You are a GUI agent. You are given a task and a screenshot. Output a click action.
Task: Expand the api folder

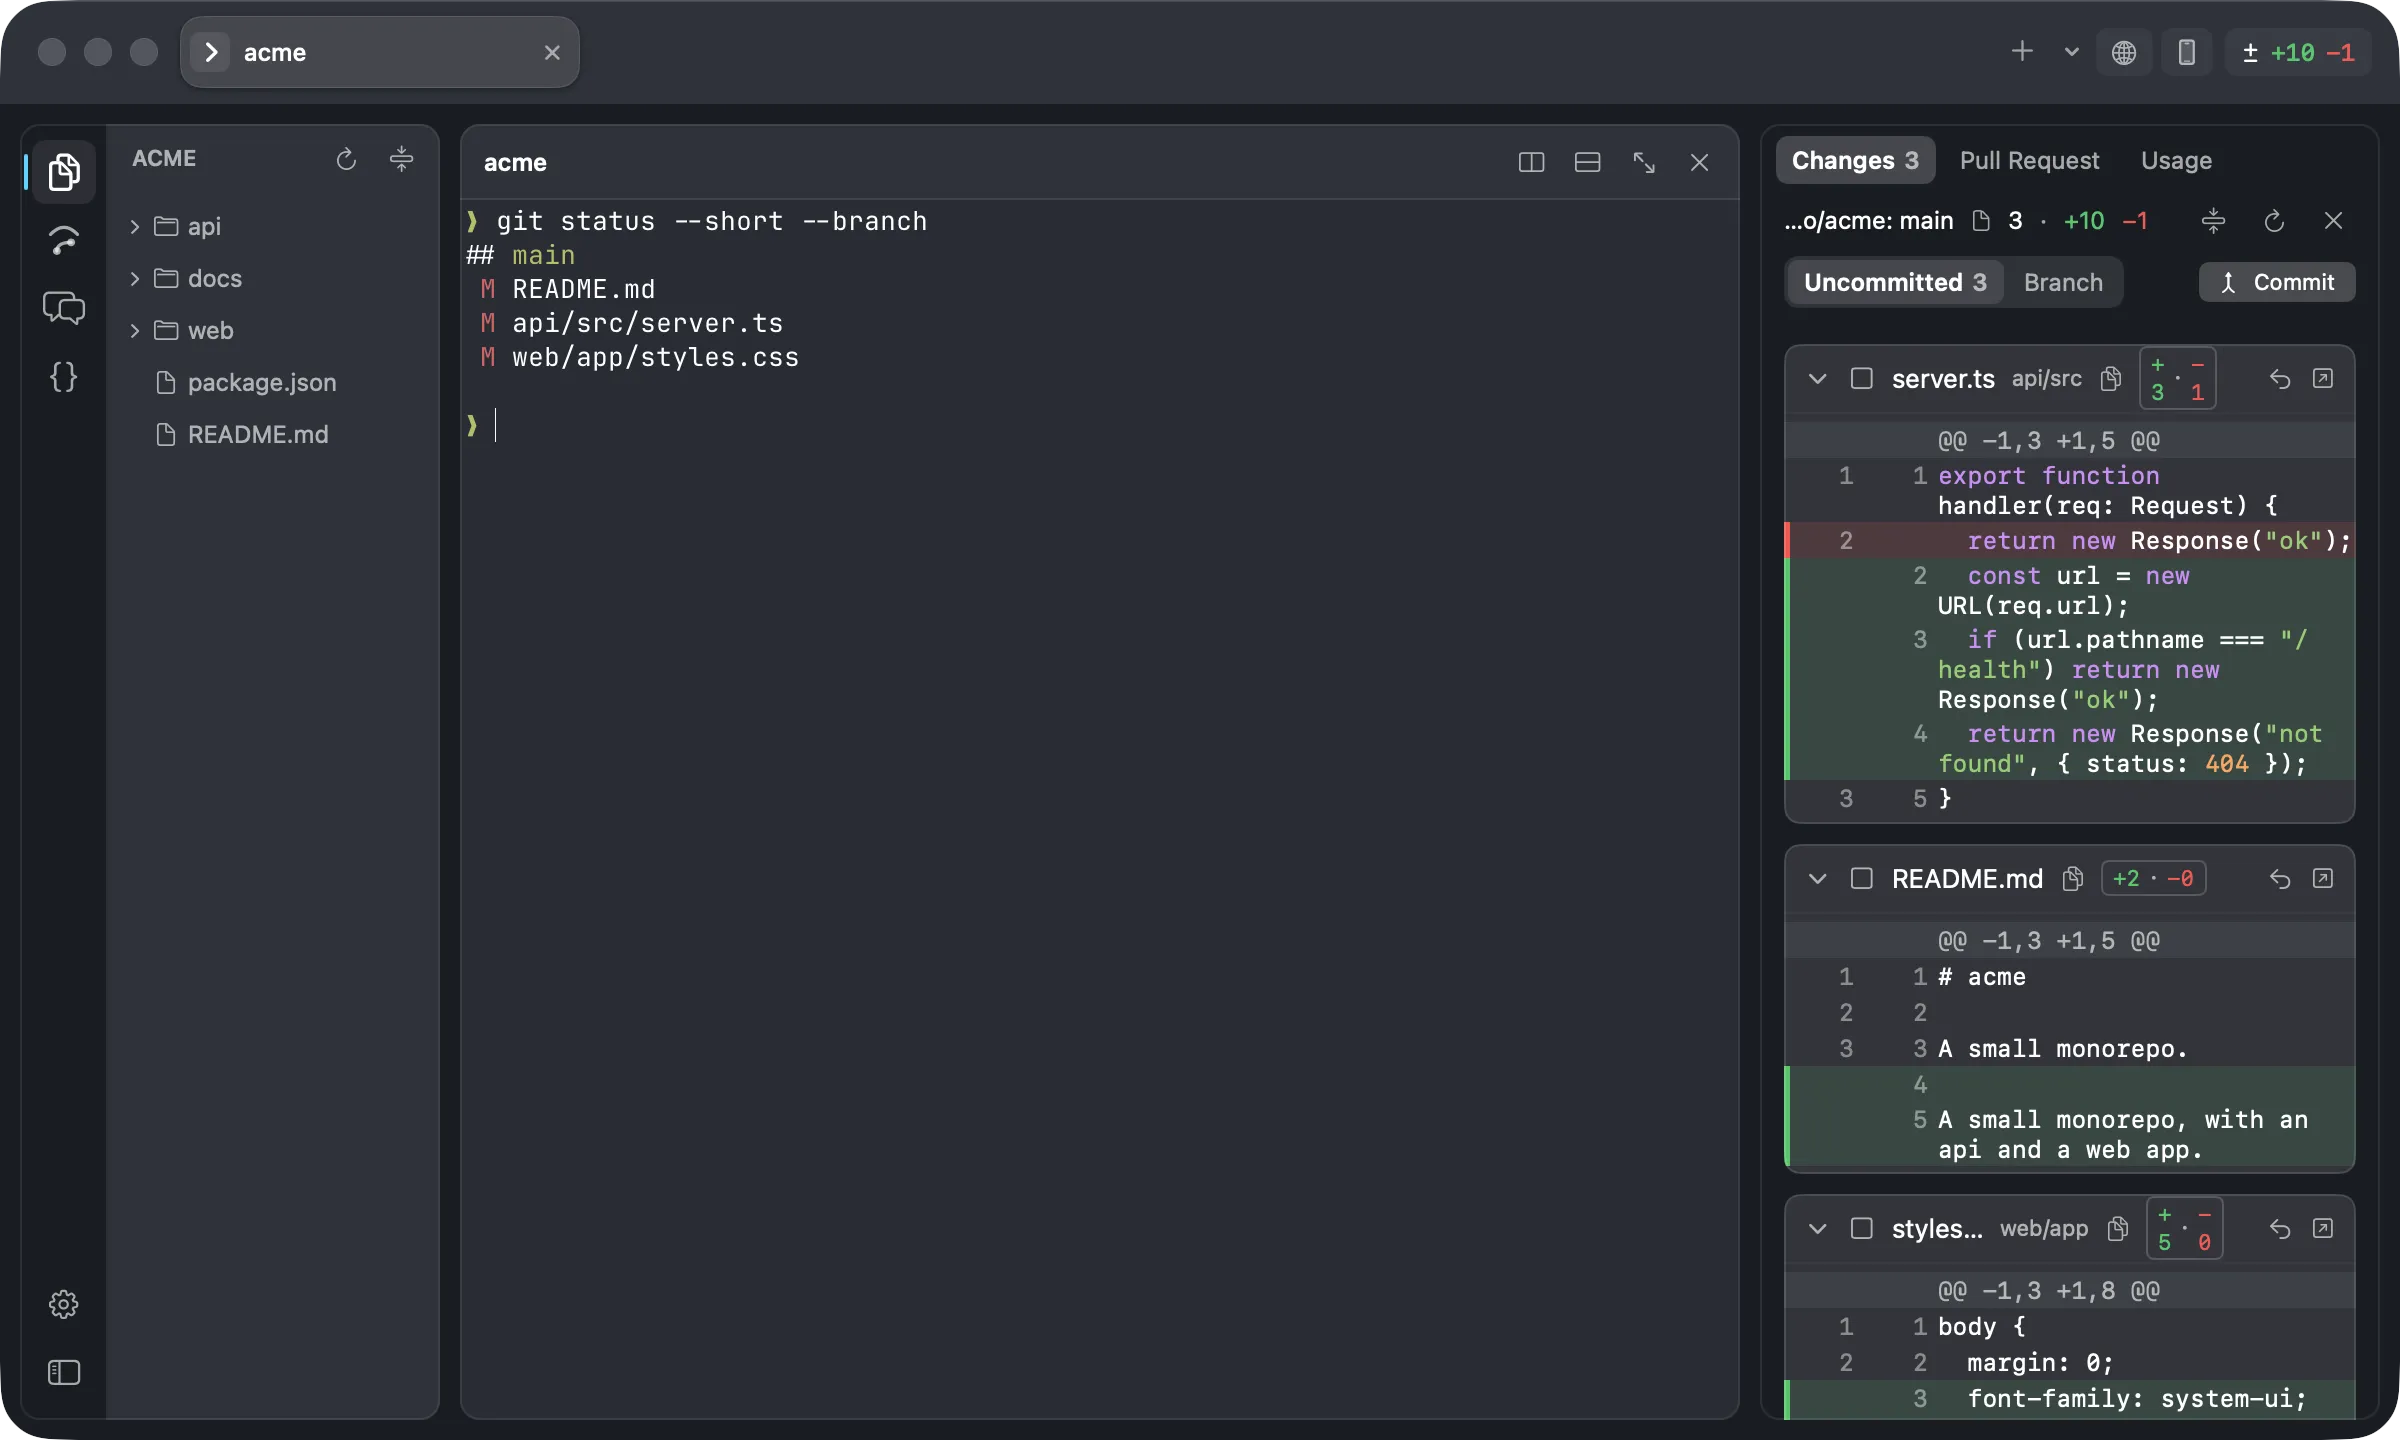click(x=135, y=227)
